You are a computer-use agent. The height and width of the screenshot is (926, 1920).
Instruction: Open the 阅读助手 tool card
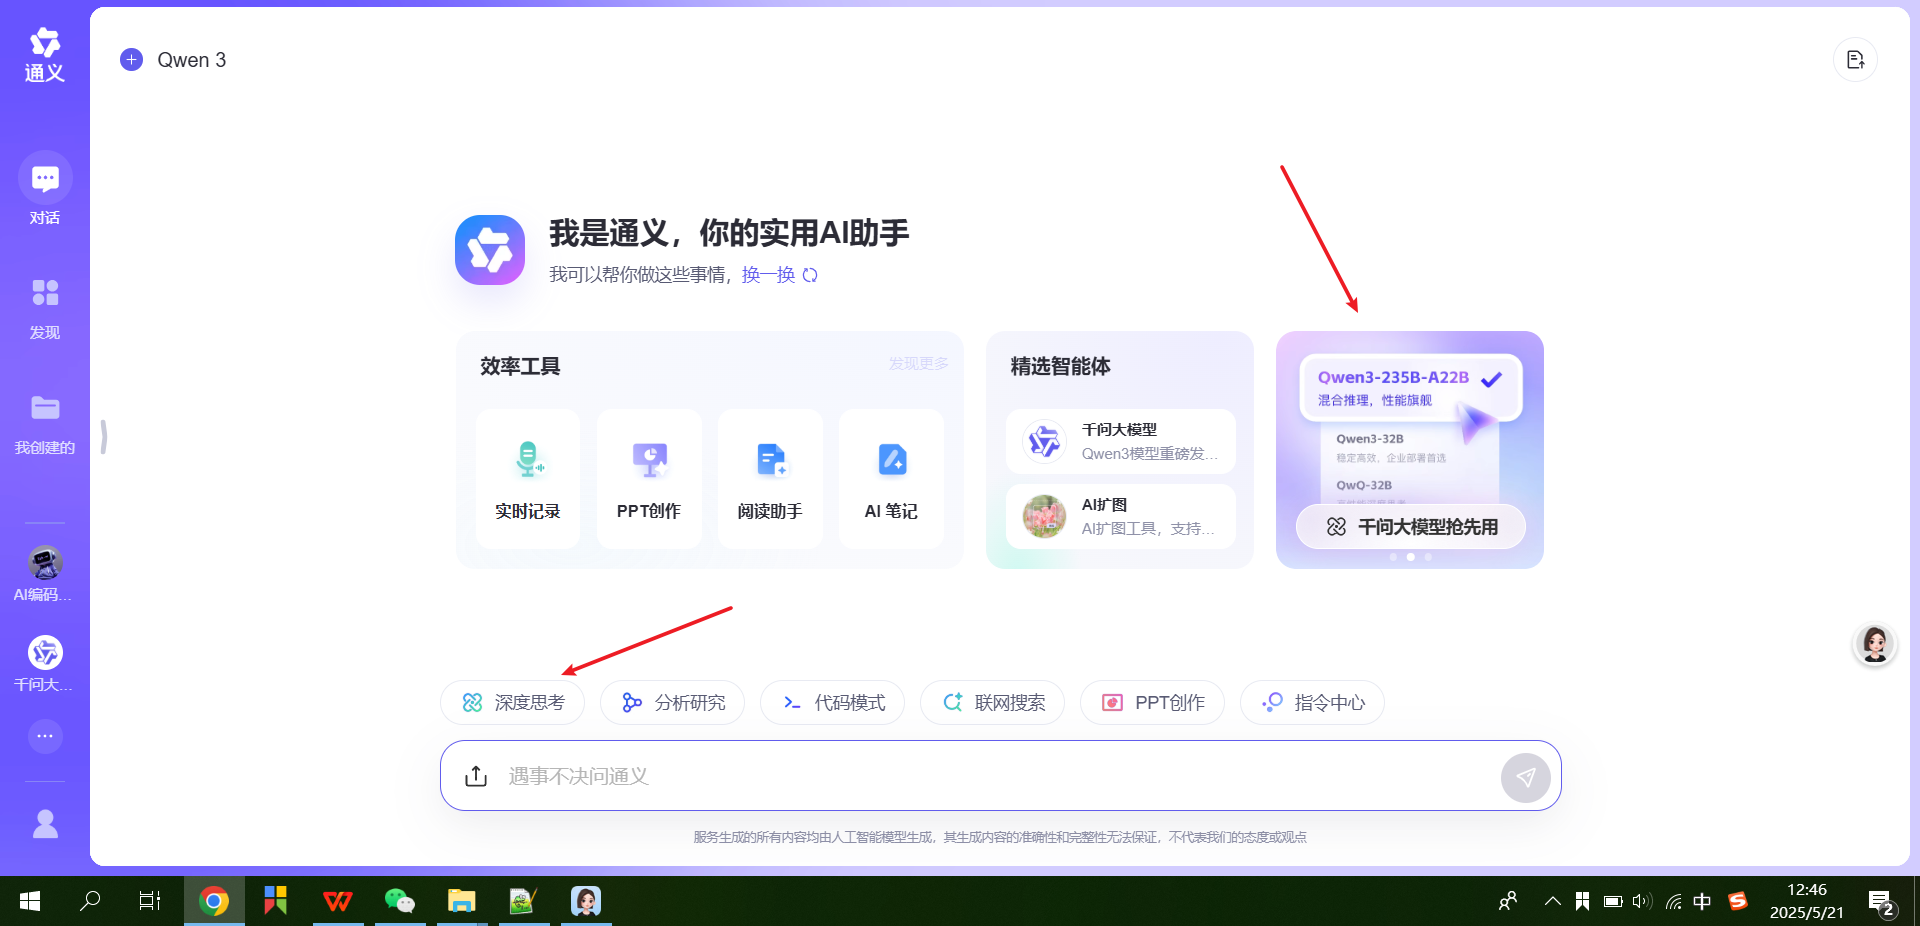click(x=770, y=479)
